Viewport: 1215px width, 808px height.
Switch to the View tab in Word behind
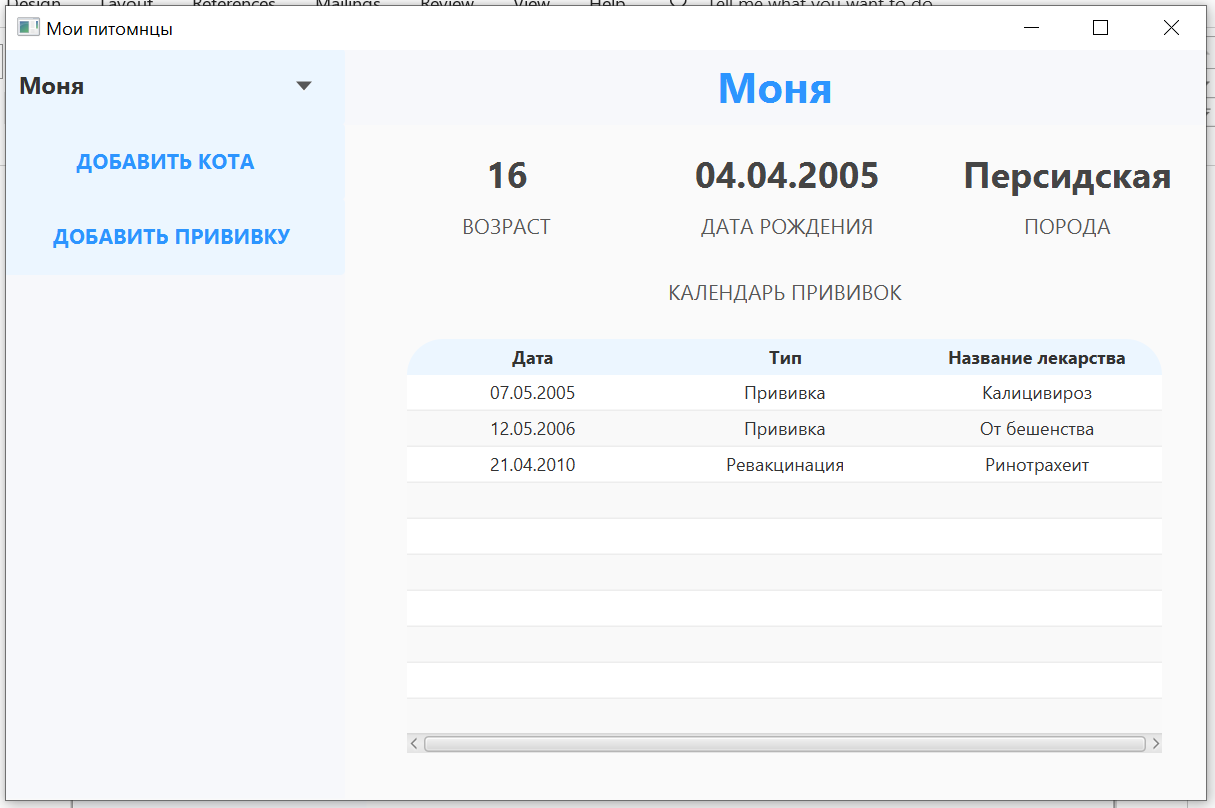point(531,4)
